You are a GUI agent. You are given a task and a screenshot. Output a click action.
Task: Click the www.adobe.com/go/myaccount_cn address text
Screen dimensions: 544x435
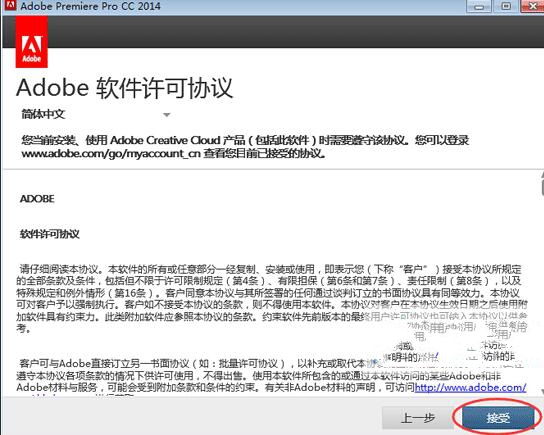[x=111, y=153]
